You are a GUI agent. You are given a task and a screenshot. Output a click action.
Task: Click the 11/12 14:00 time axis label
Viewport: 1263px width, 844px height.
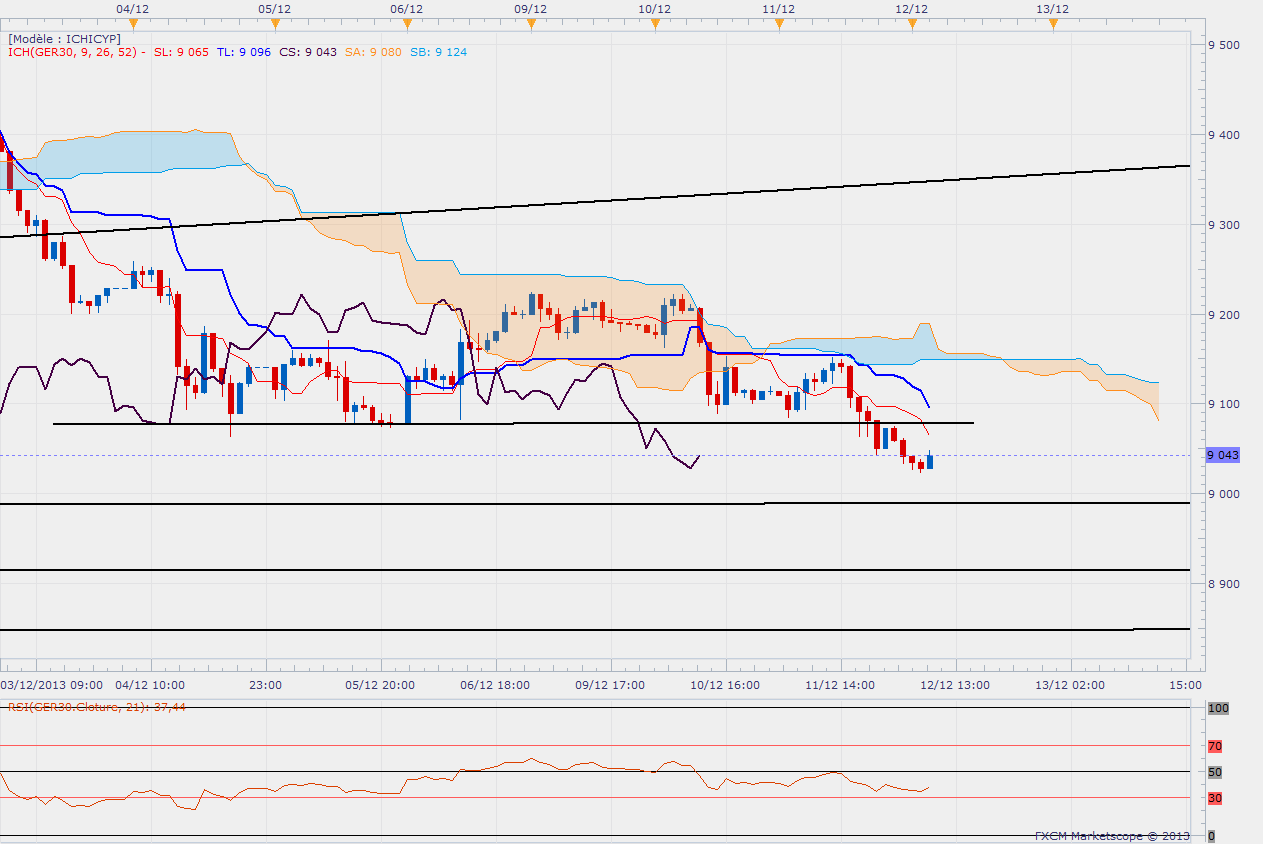tap(840, 685)
